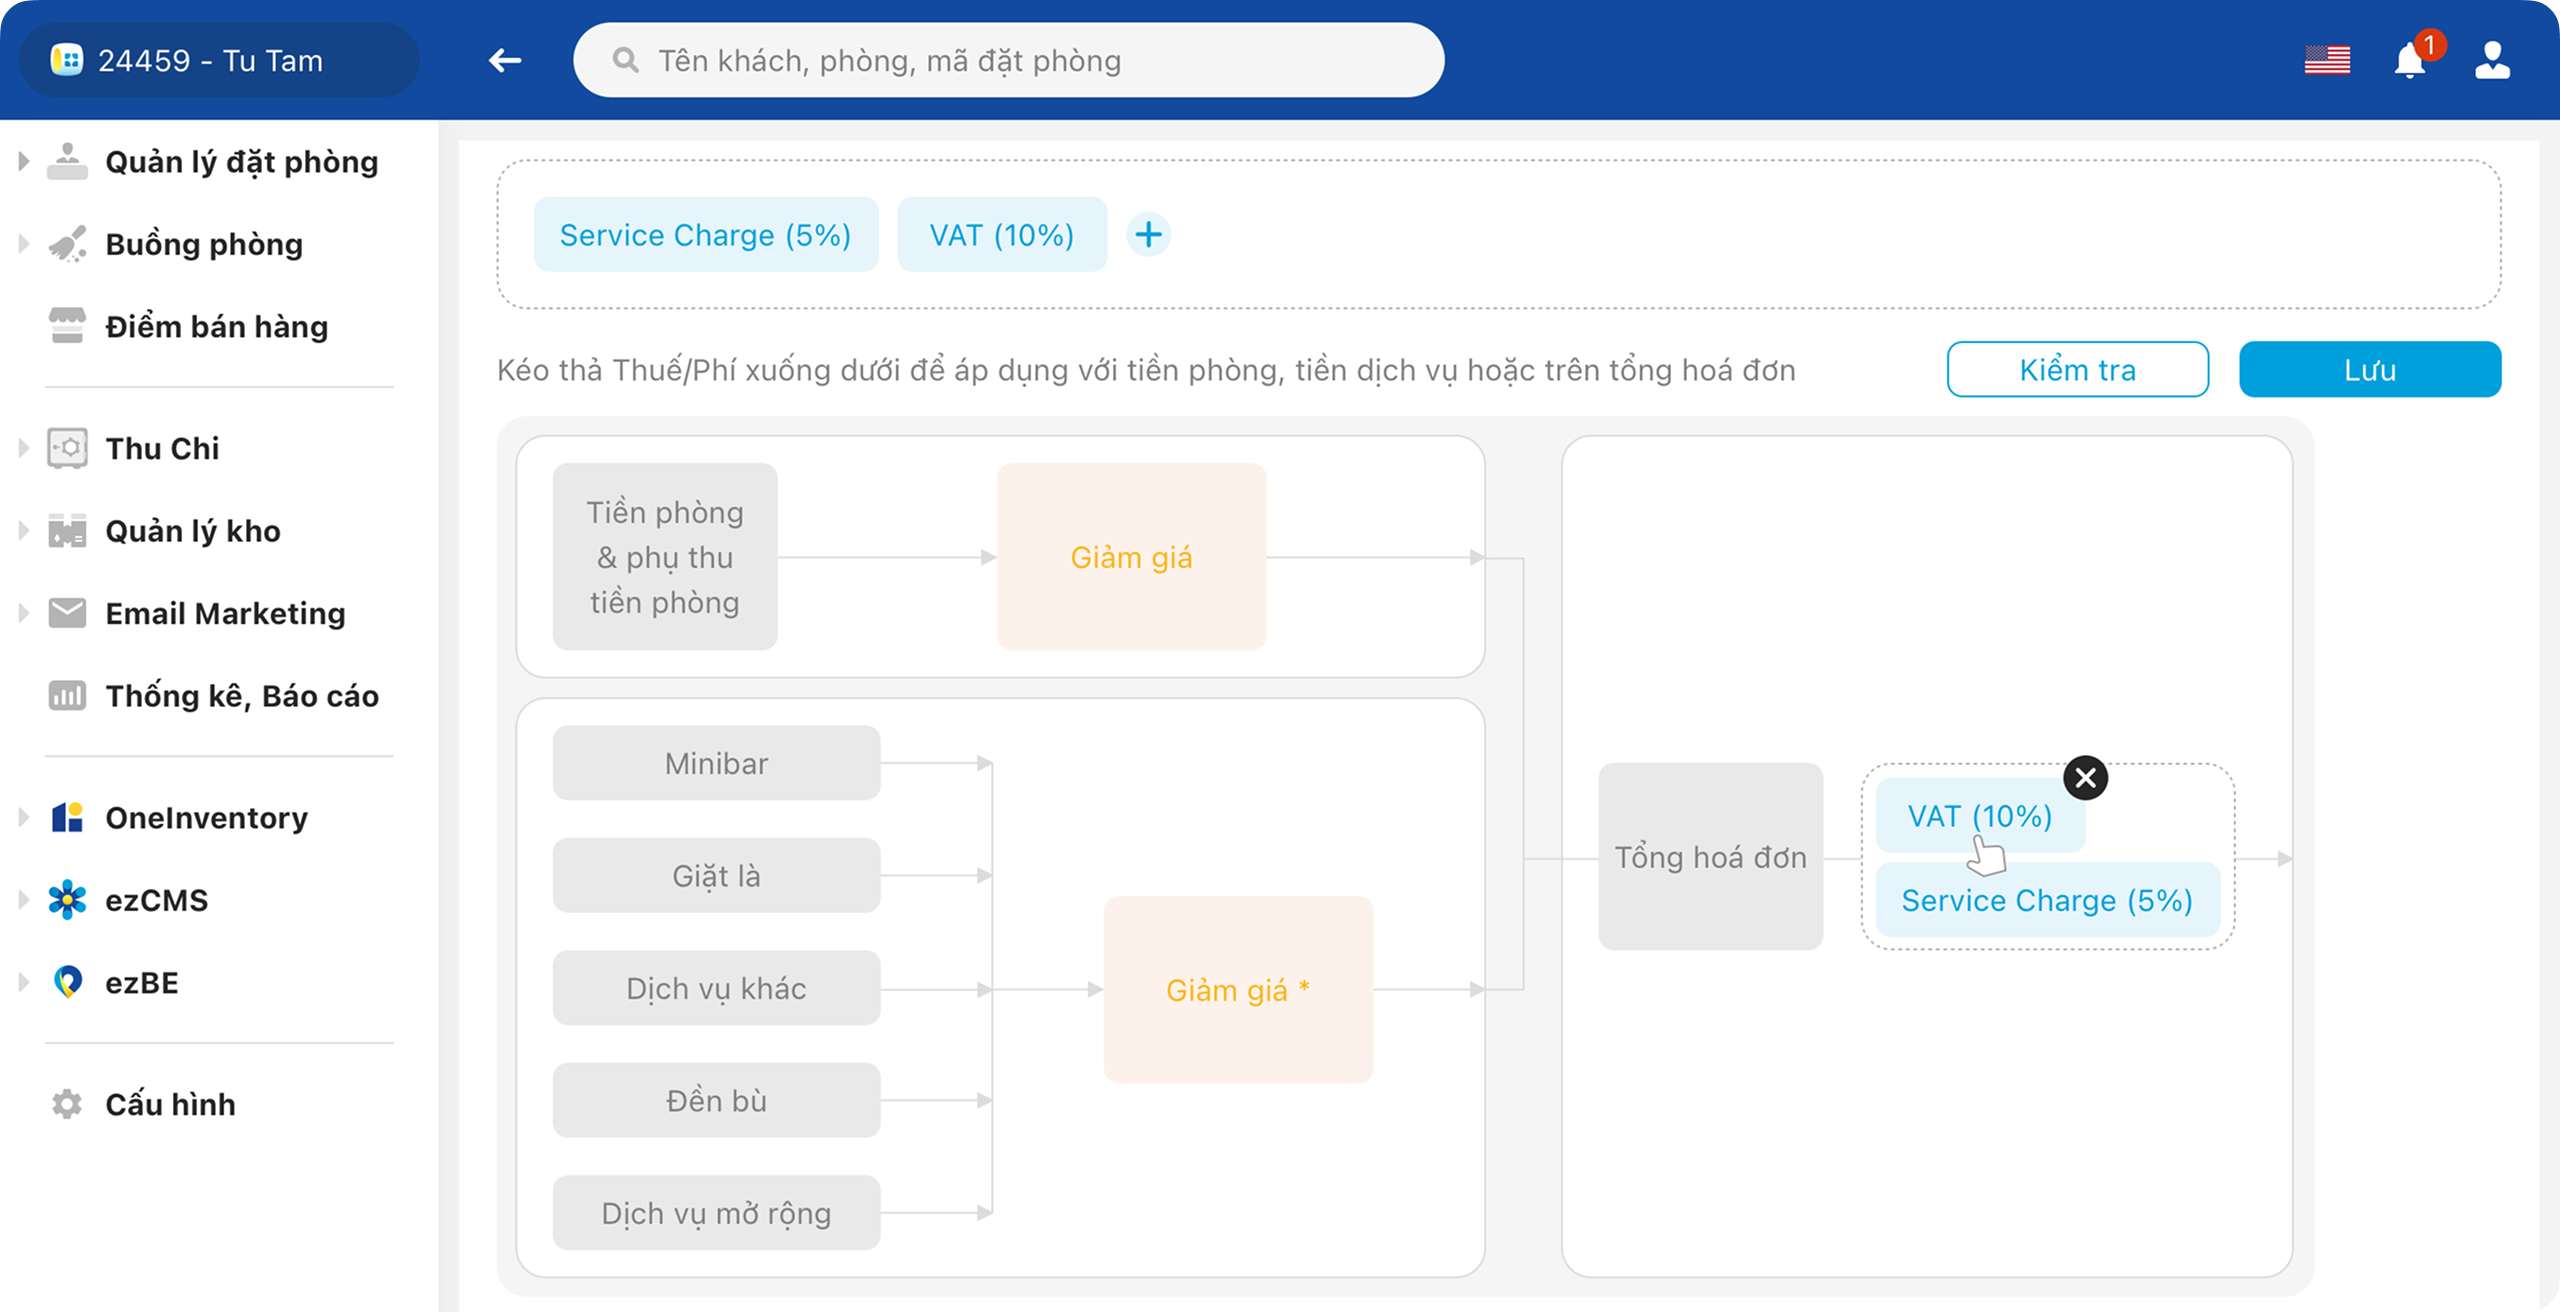Expand Thu Chi menu arrow
Screen dimensions: 2560x1312
[24, 448]
